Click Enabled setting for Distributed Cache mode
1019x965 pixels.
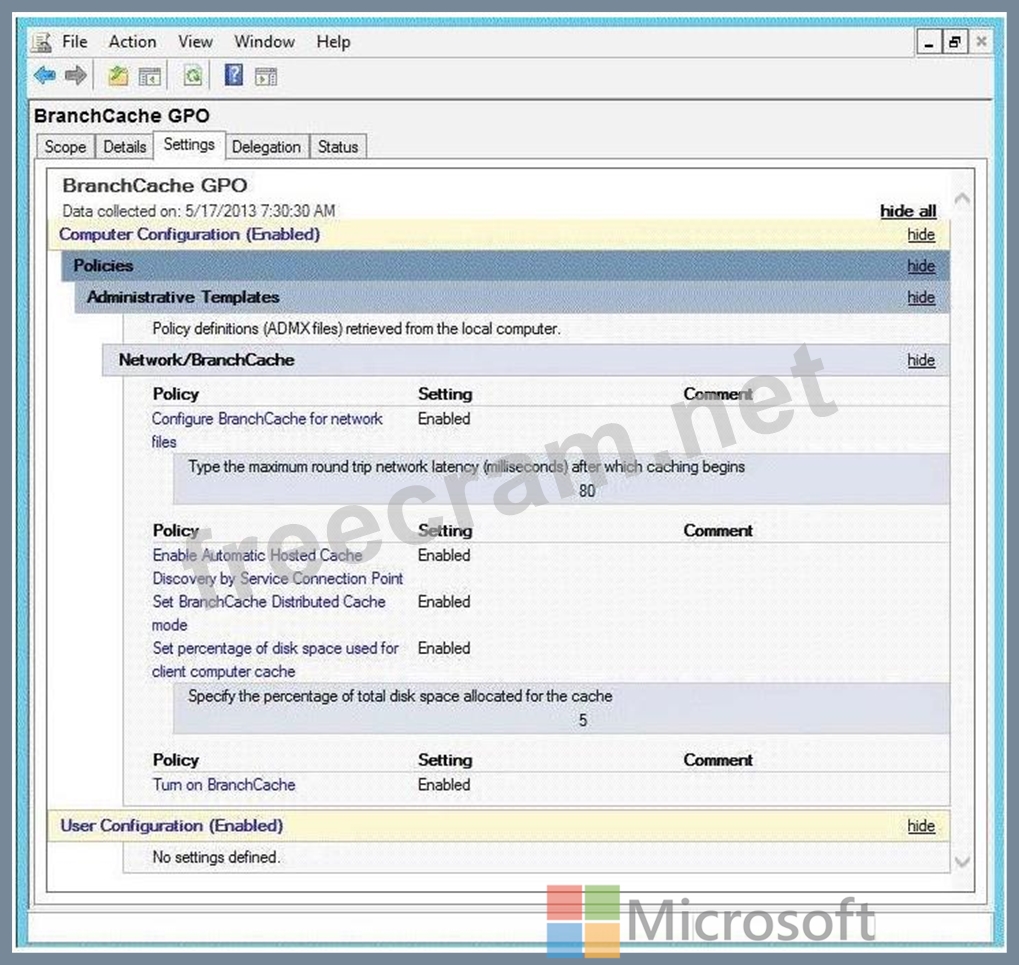444,602
